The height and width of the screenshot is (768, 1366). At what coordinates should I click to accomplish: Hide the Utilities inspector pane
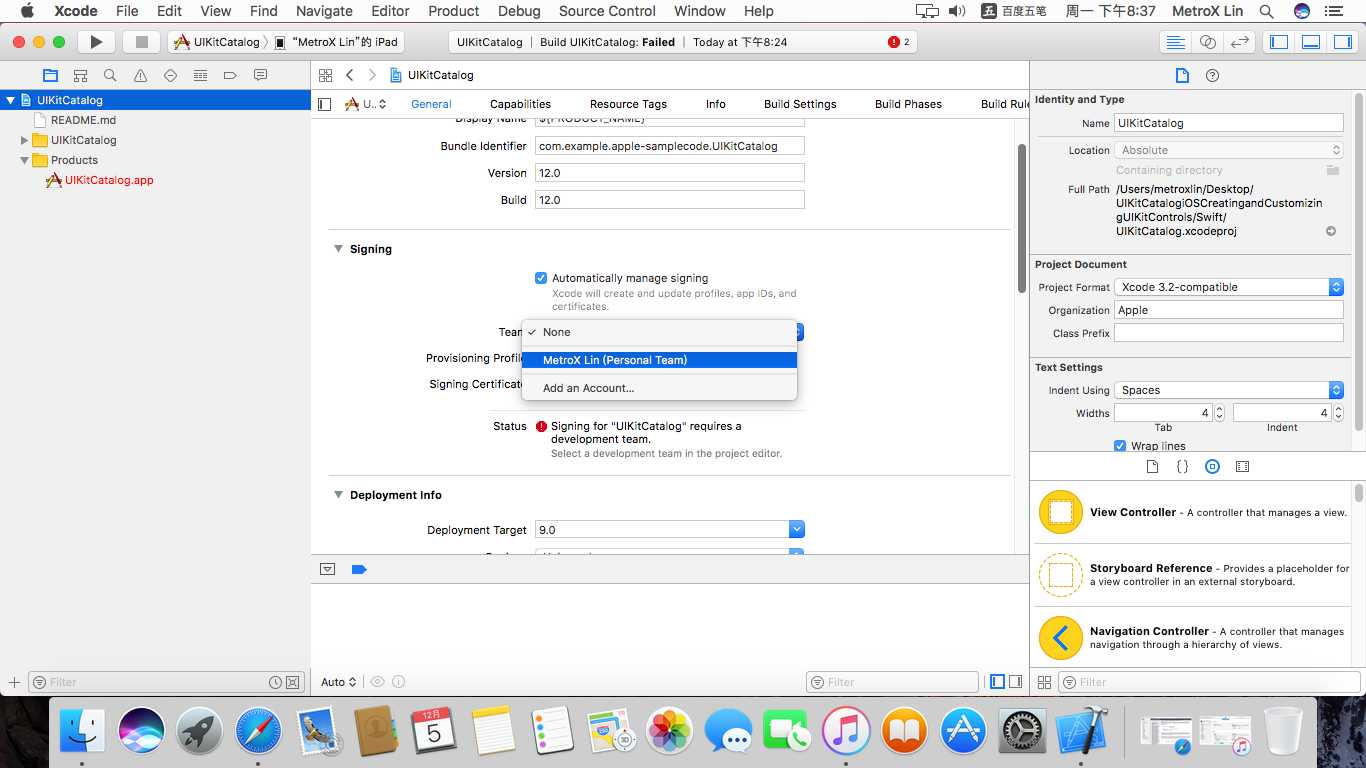[1343, 42]
